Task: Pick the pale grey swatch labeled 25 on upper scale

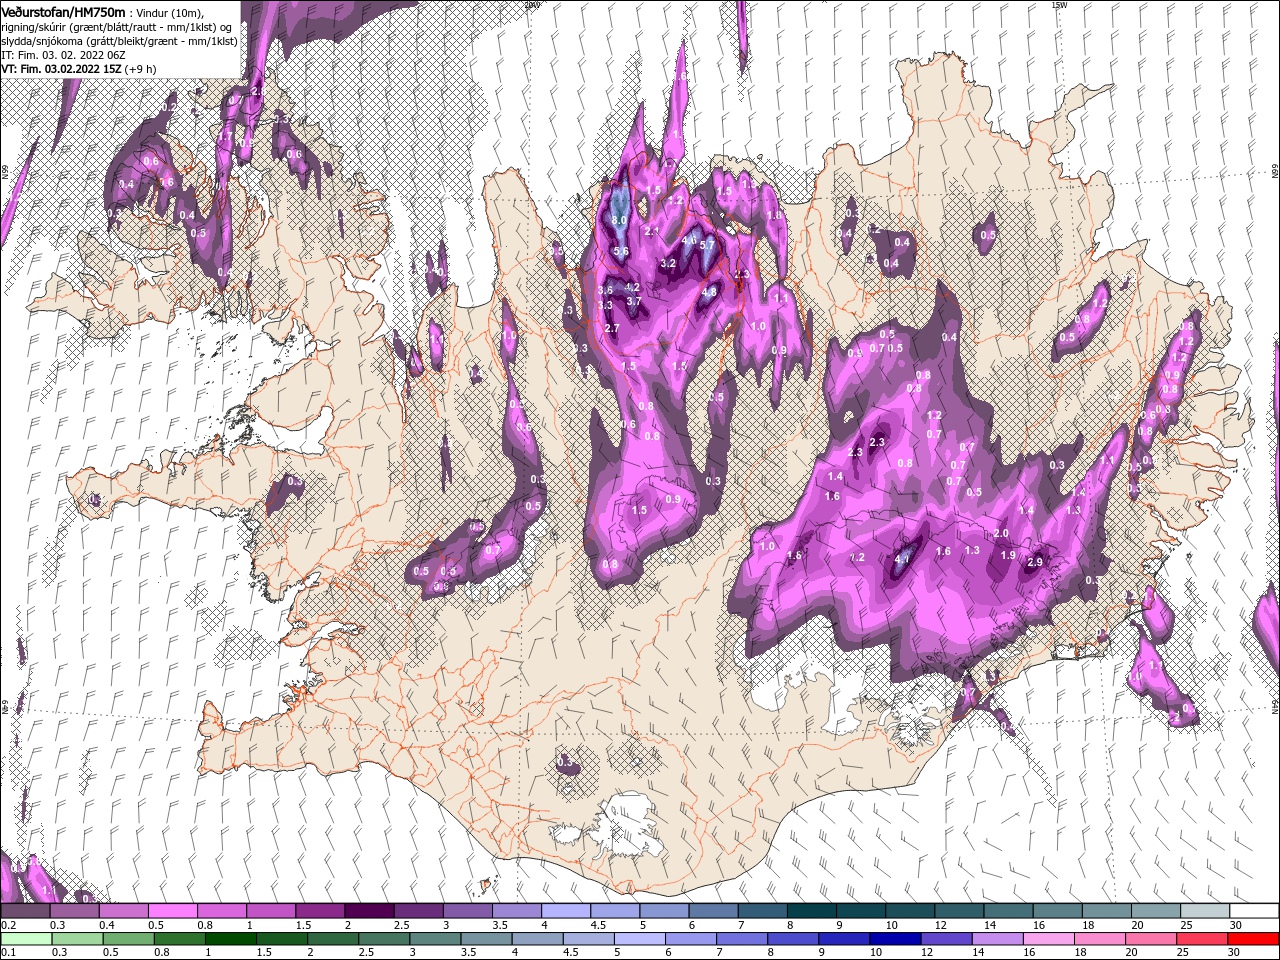Action: (1205, 911)
